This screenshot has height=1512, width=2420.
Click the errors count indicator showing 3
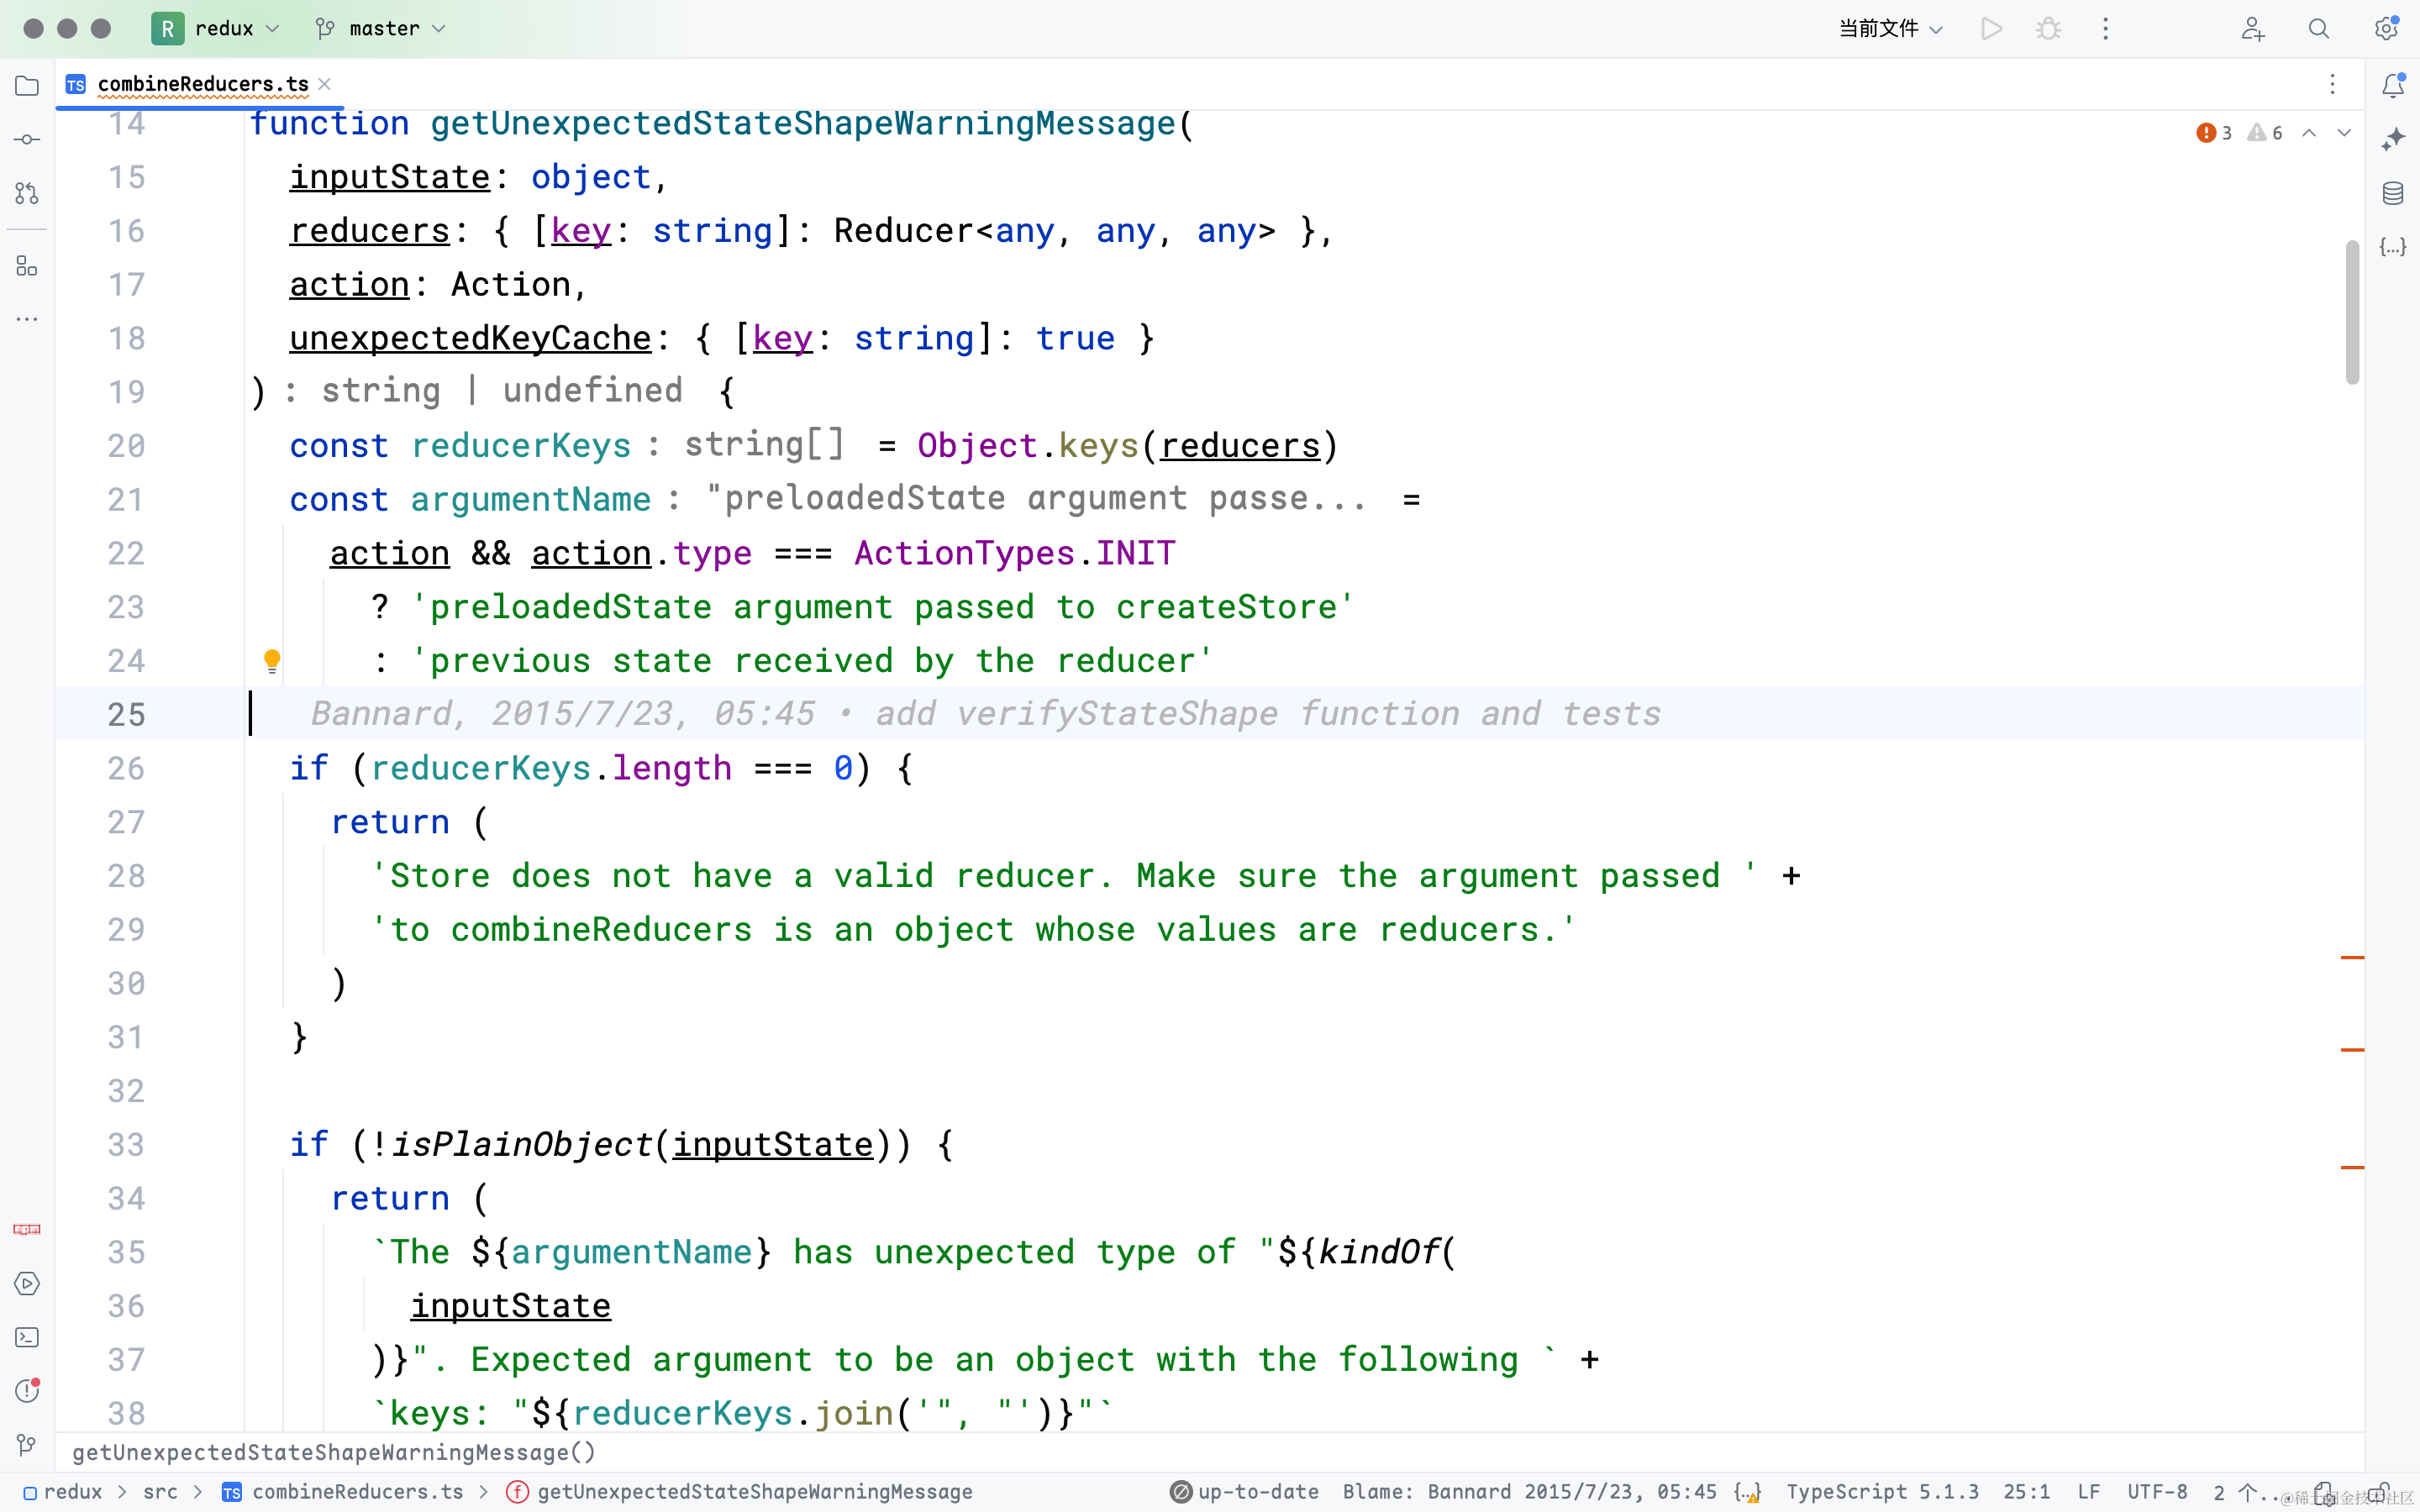coord(2214,133)
